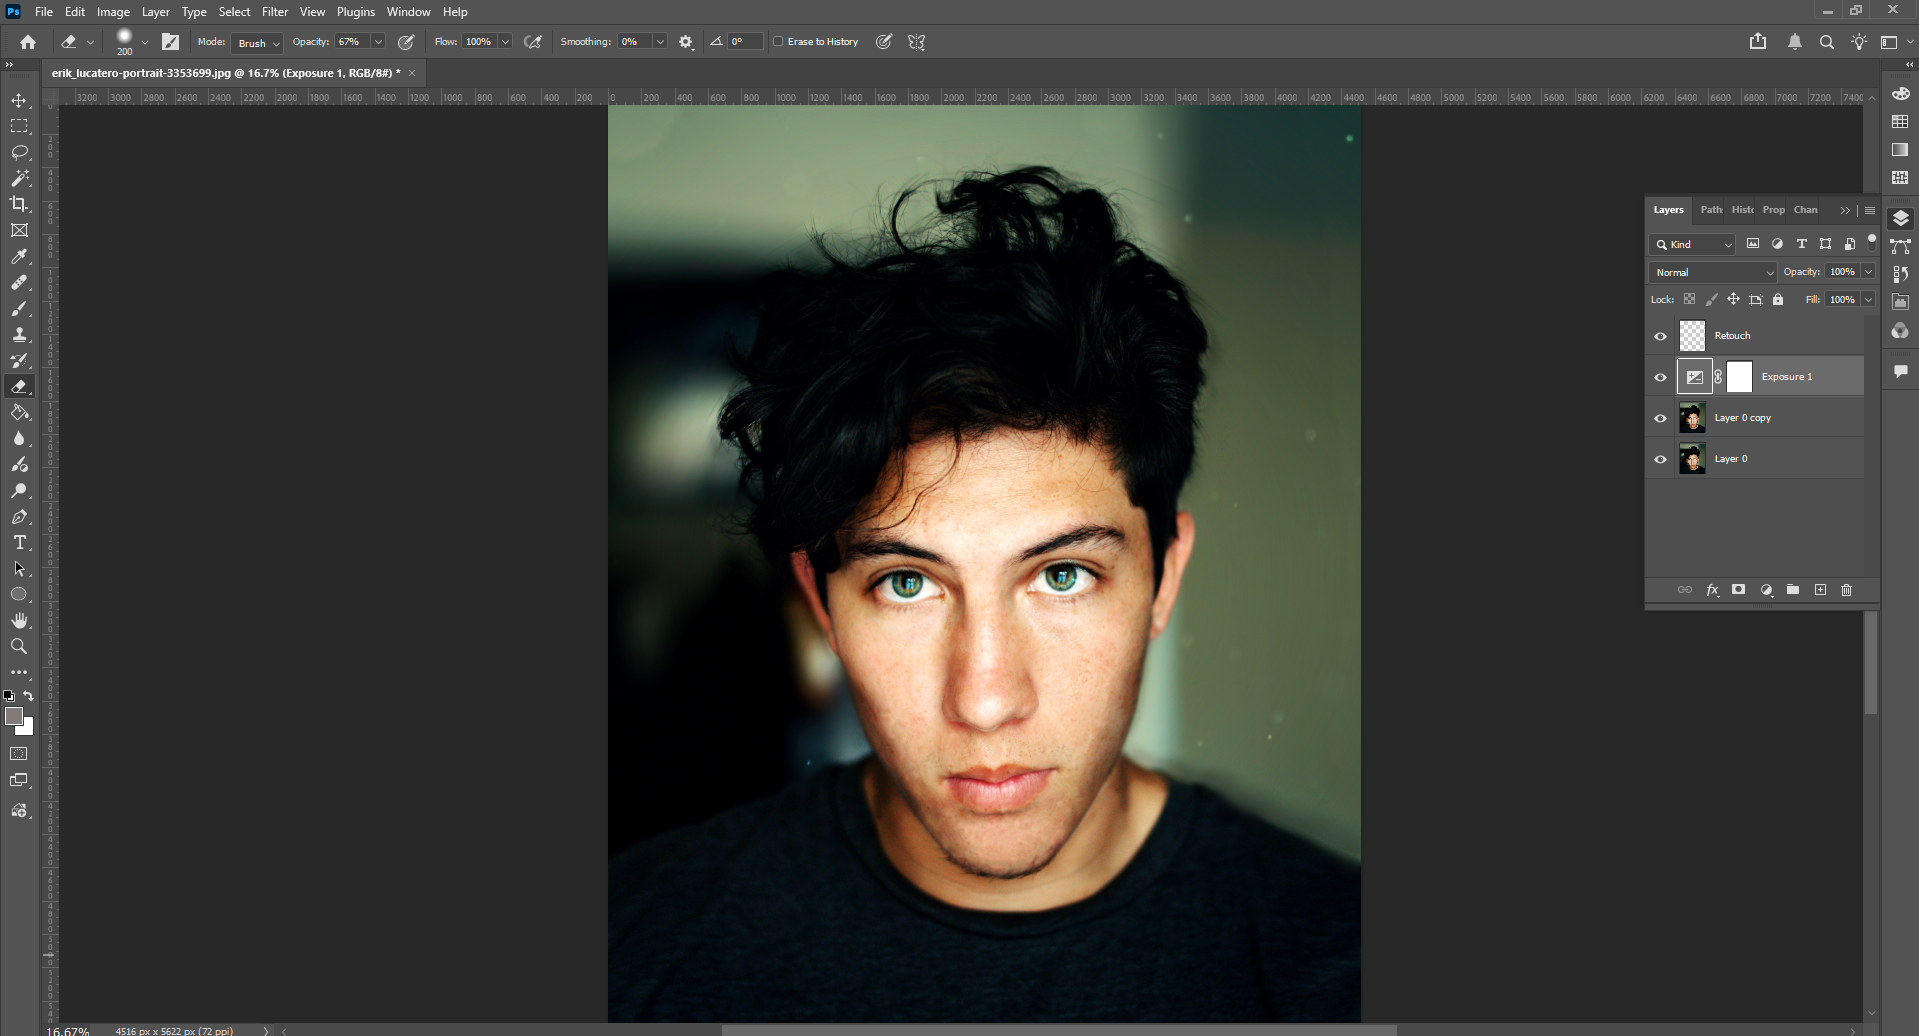Hide the Retouch layer

(x=1660, y=335)
